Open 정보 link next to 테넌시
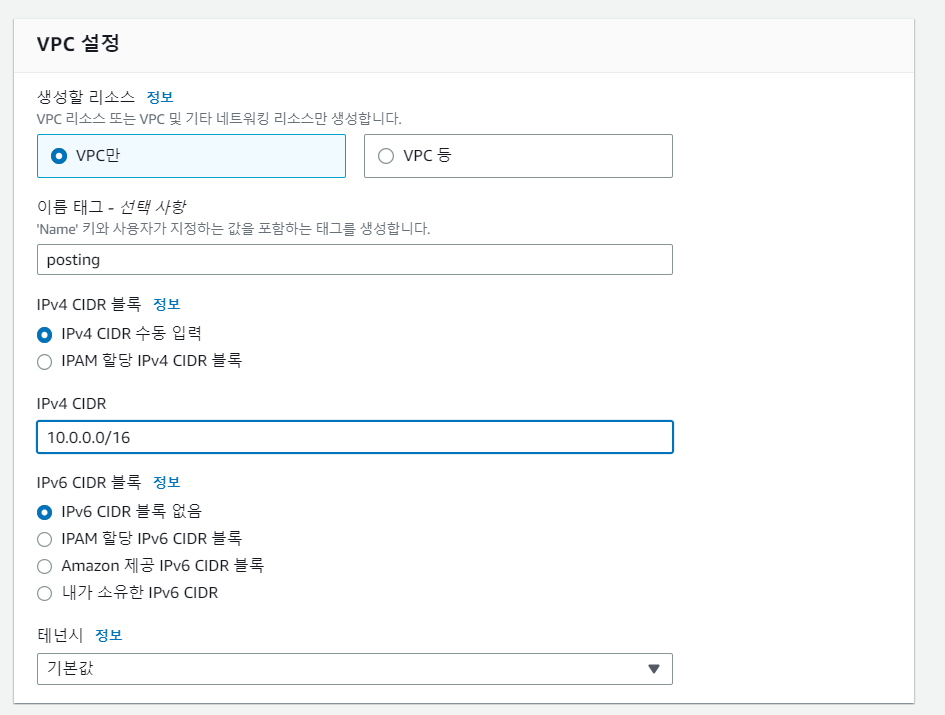Image resolution: width=945 pixels, height=715 pixels. [108, 635]
